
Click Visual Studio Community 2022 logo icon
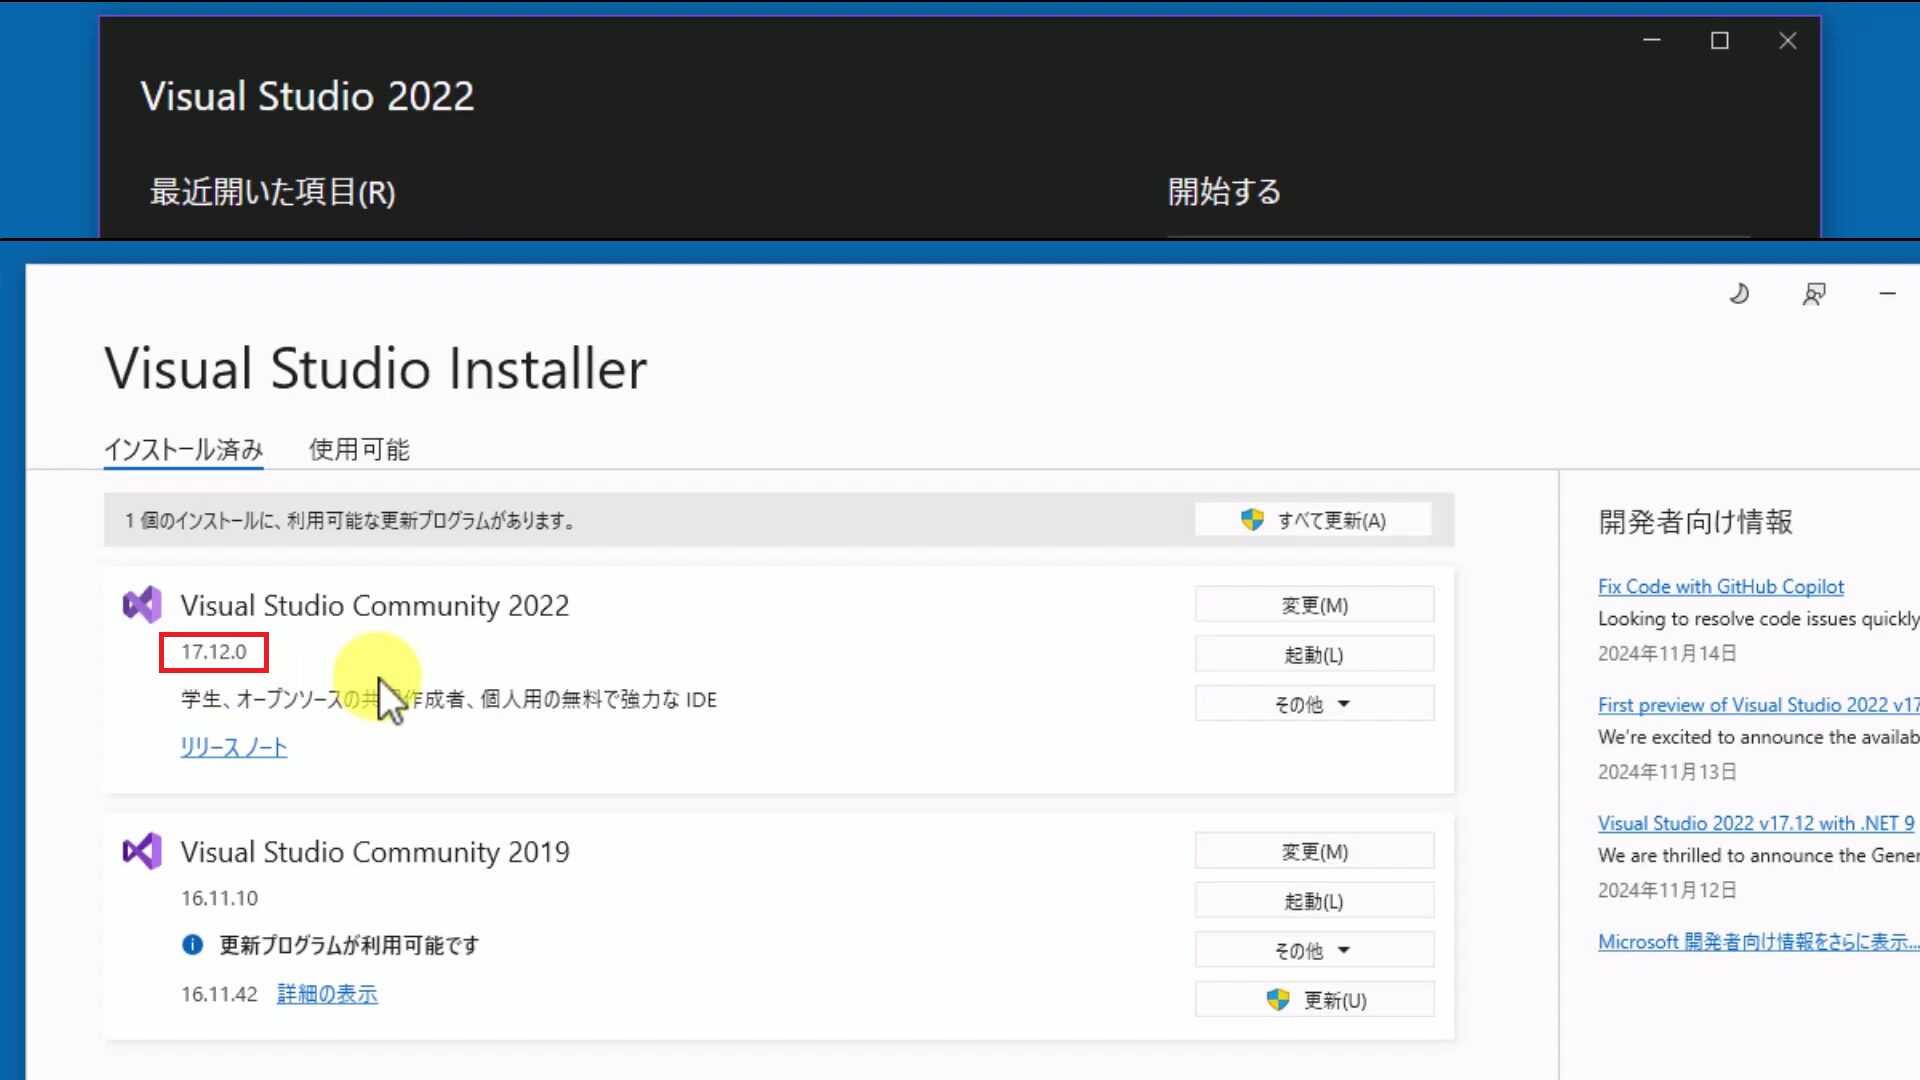coord(142,605)
